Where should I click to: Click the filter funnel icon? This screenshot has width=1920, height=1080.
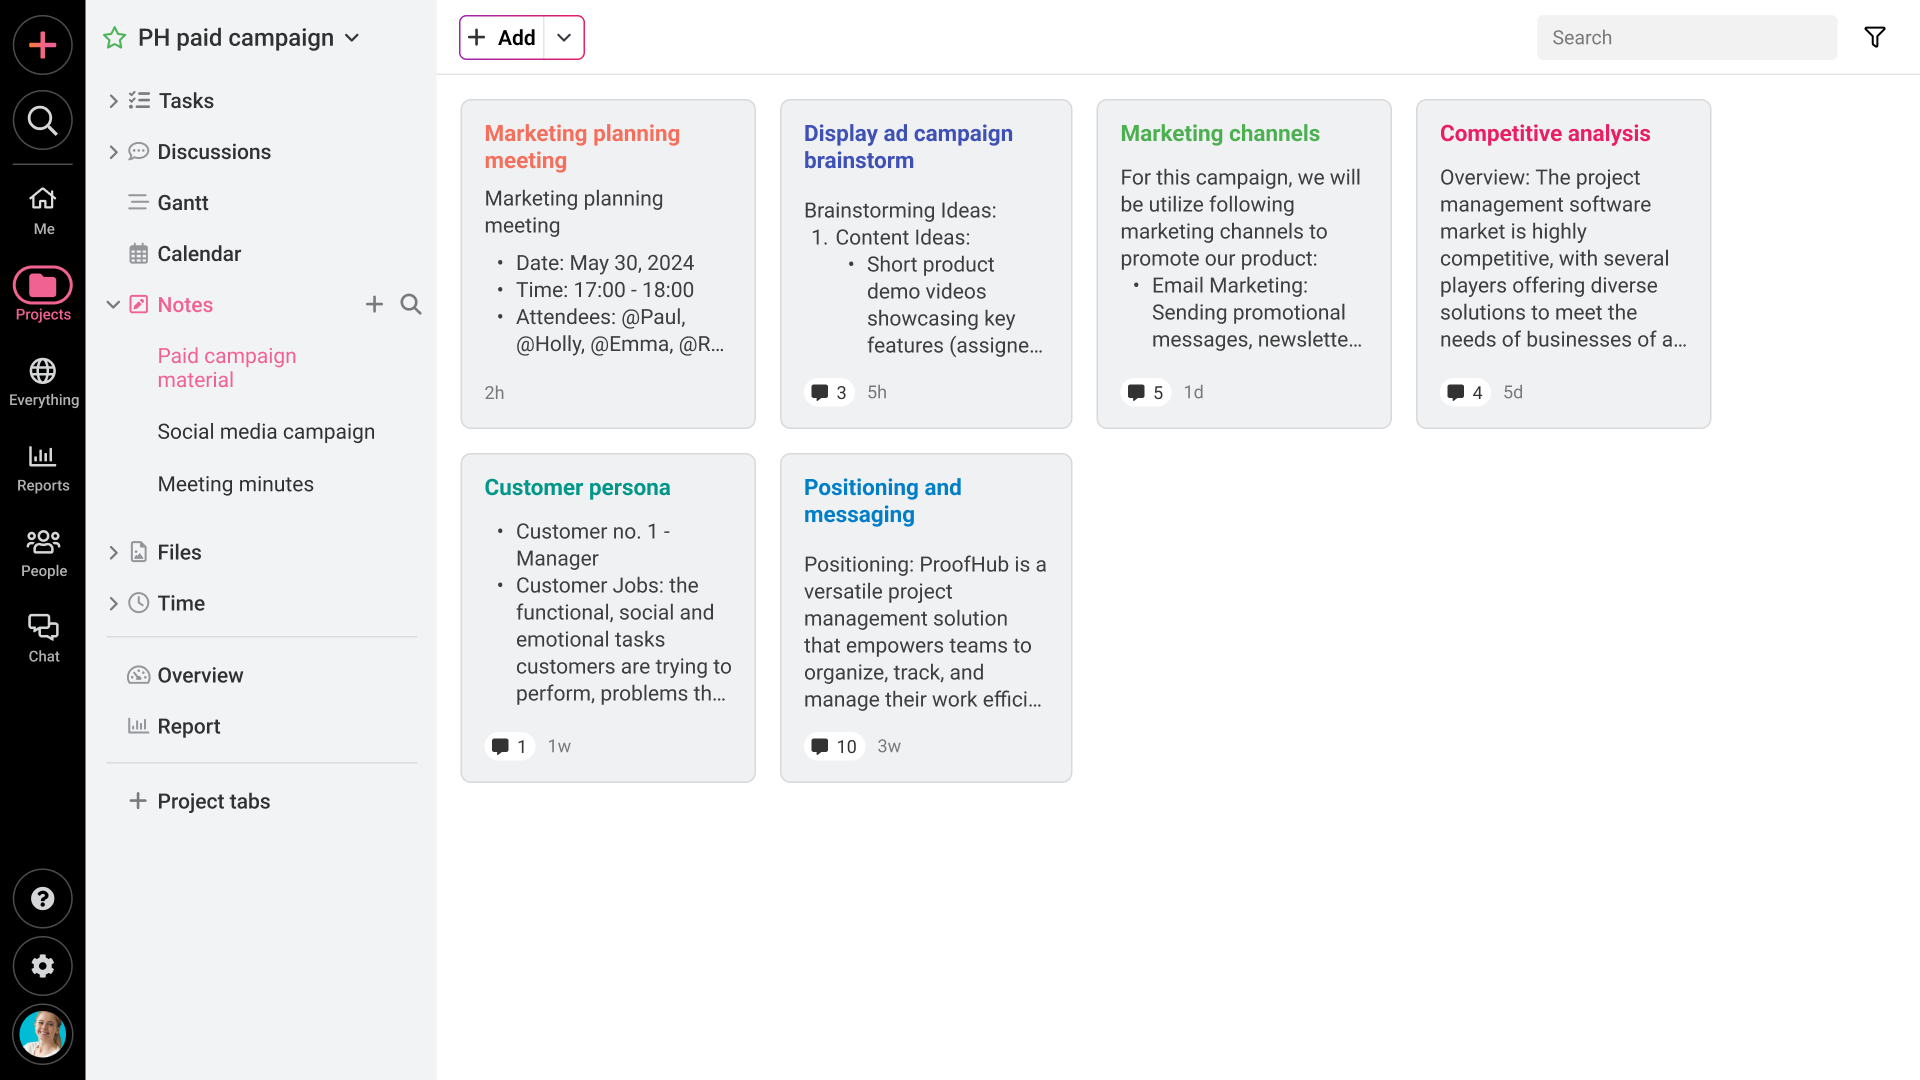tap(1875, 37)
